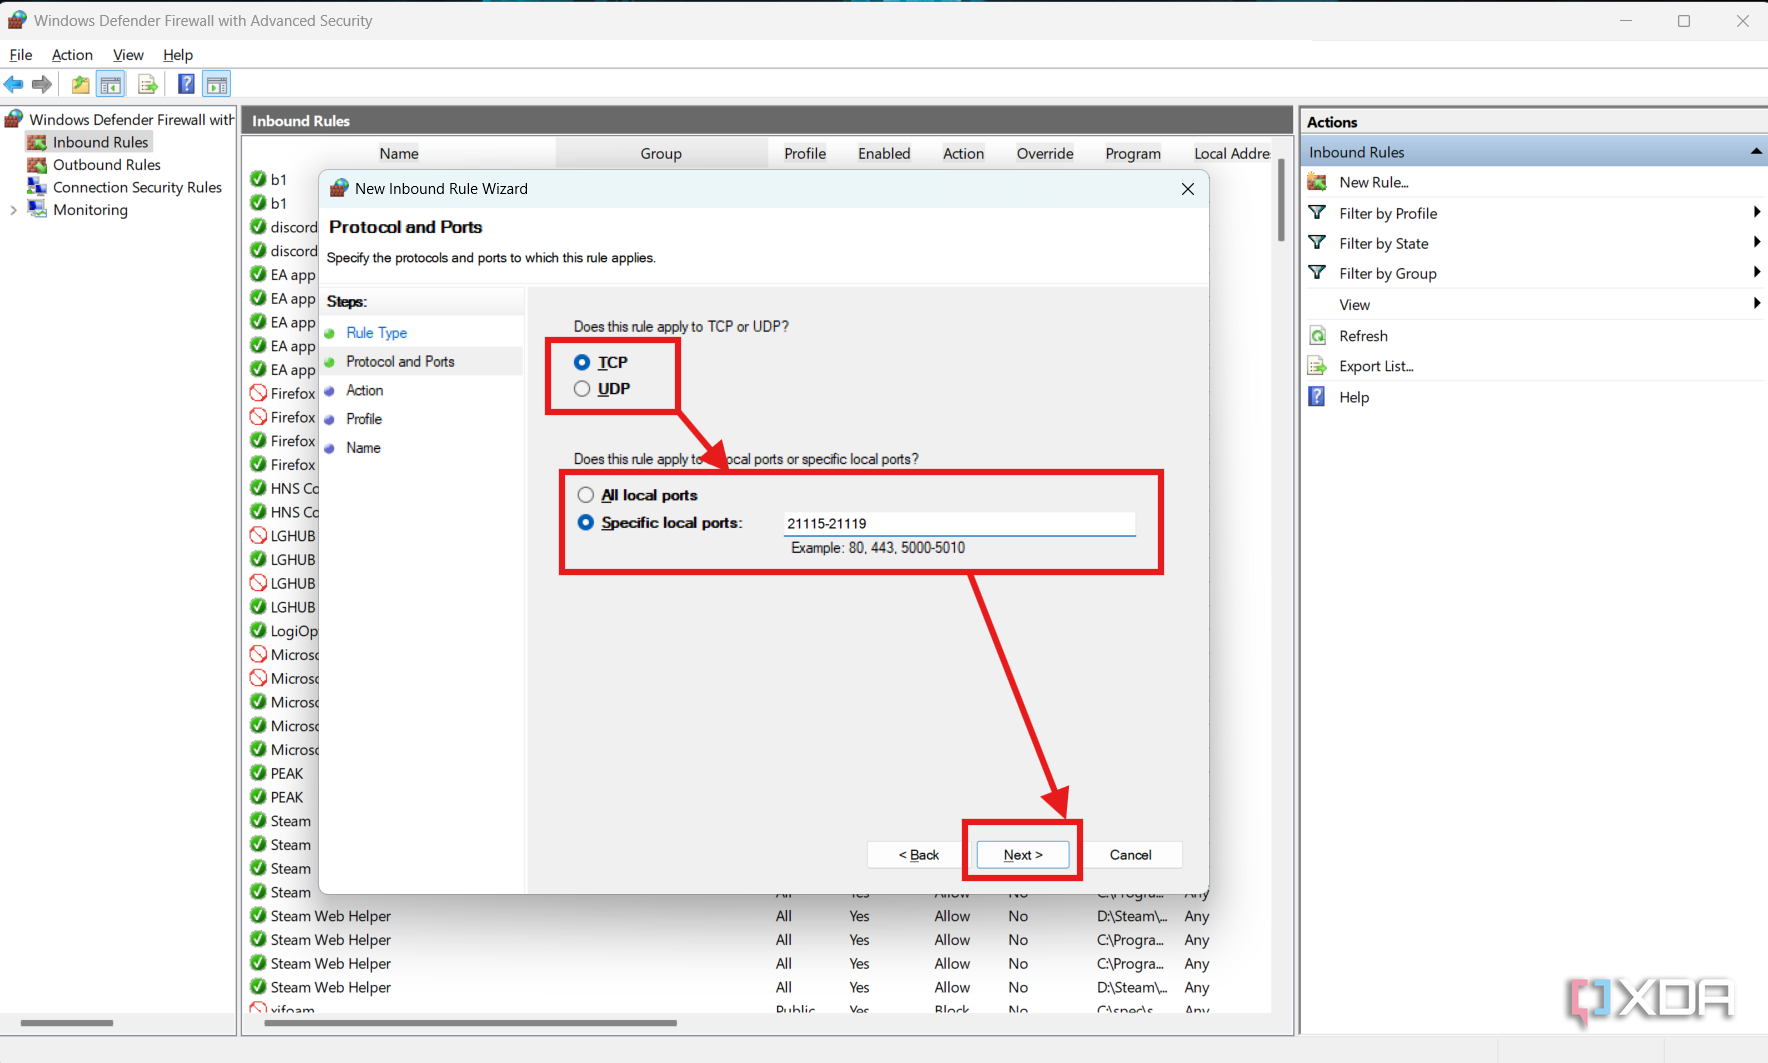
Task: Choose Specific local ports option
Action: point(586,522)
